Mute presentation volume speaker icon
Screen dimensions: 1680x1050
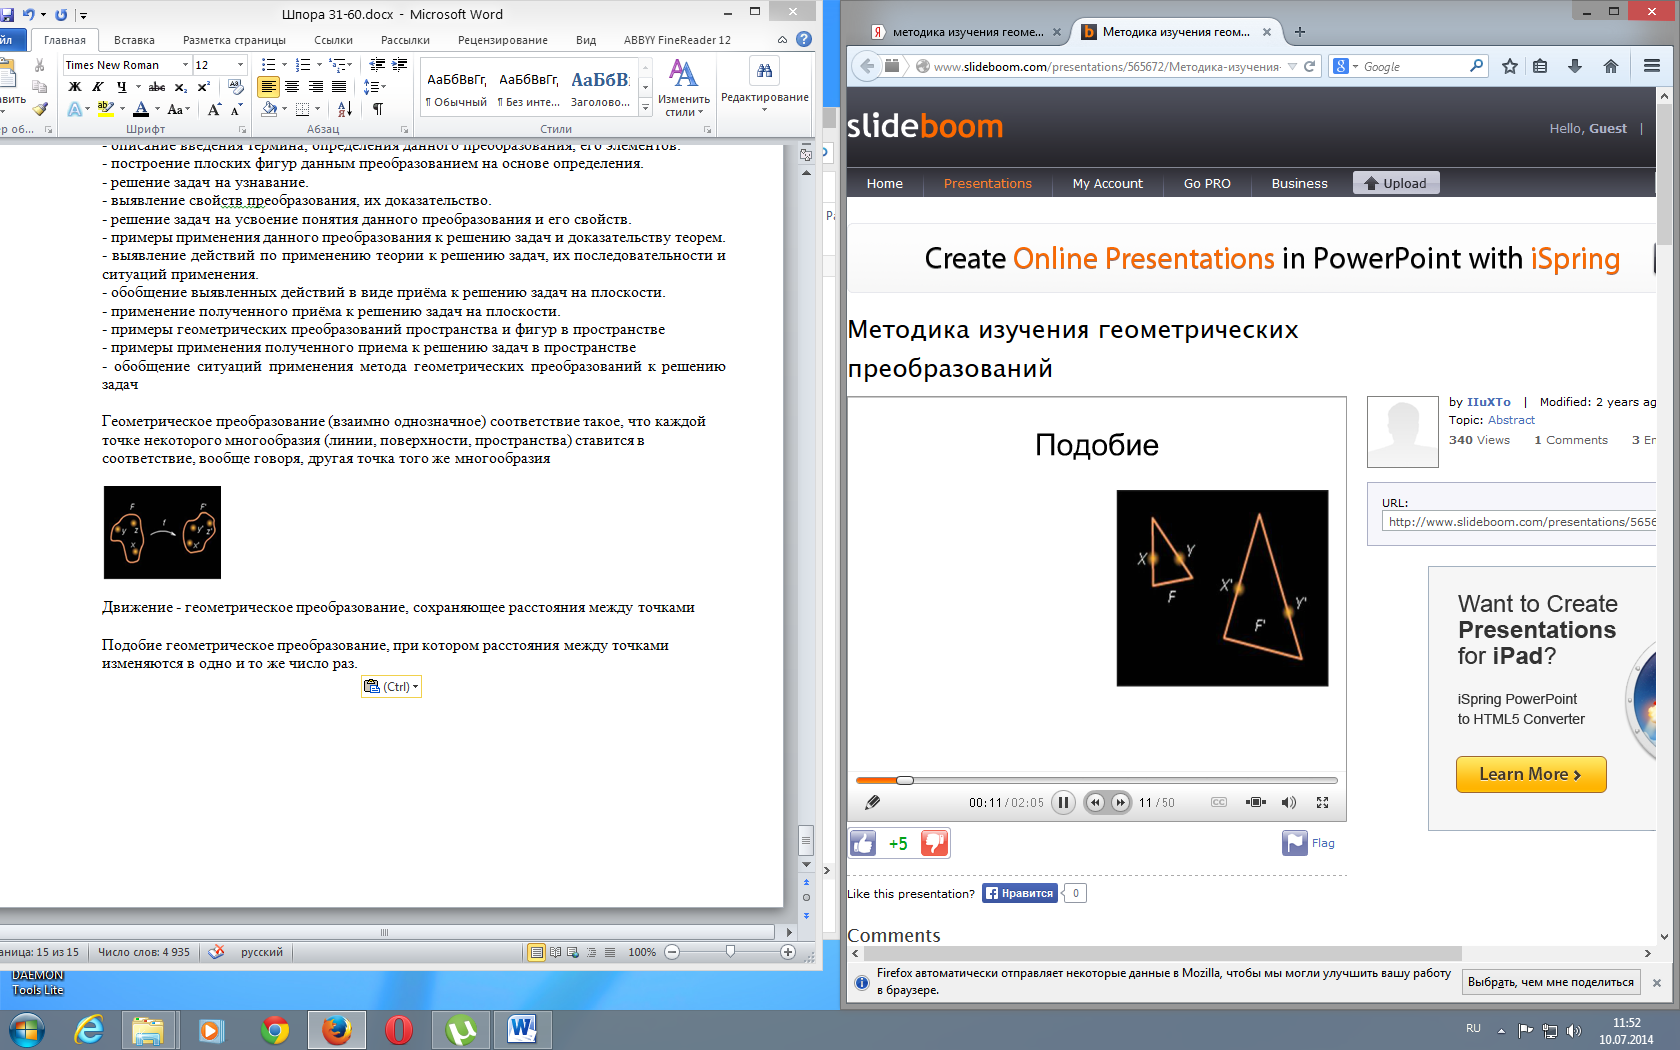[x=1289, y=802]
